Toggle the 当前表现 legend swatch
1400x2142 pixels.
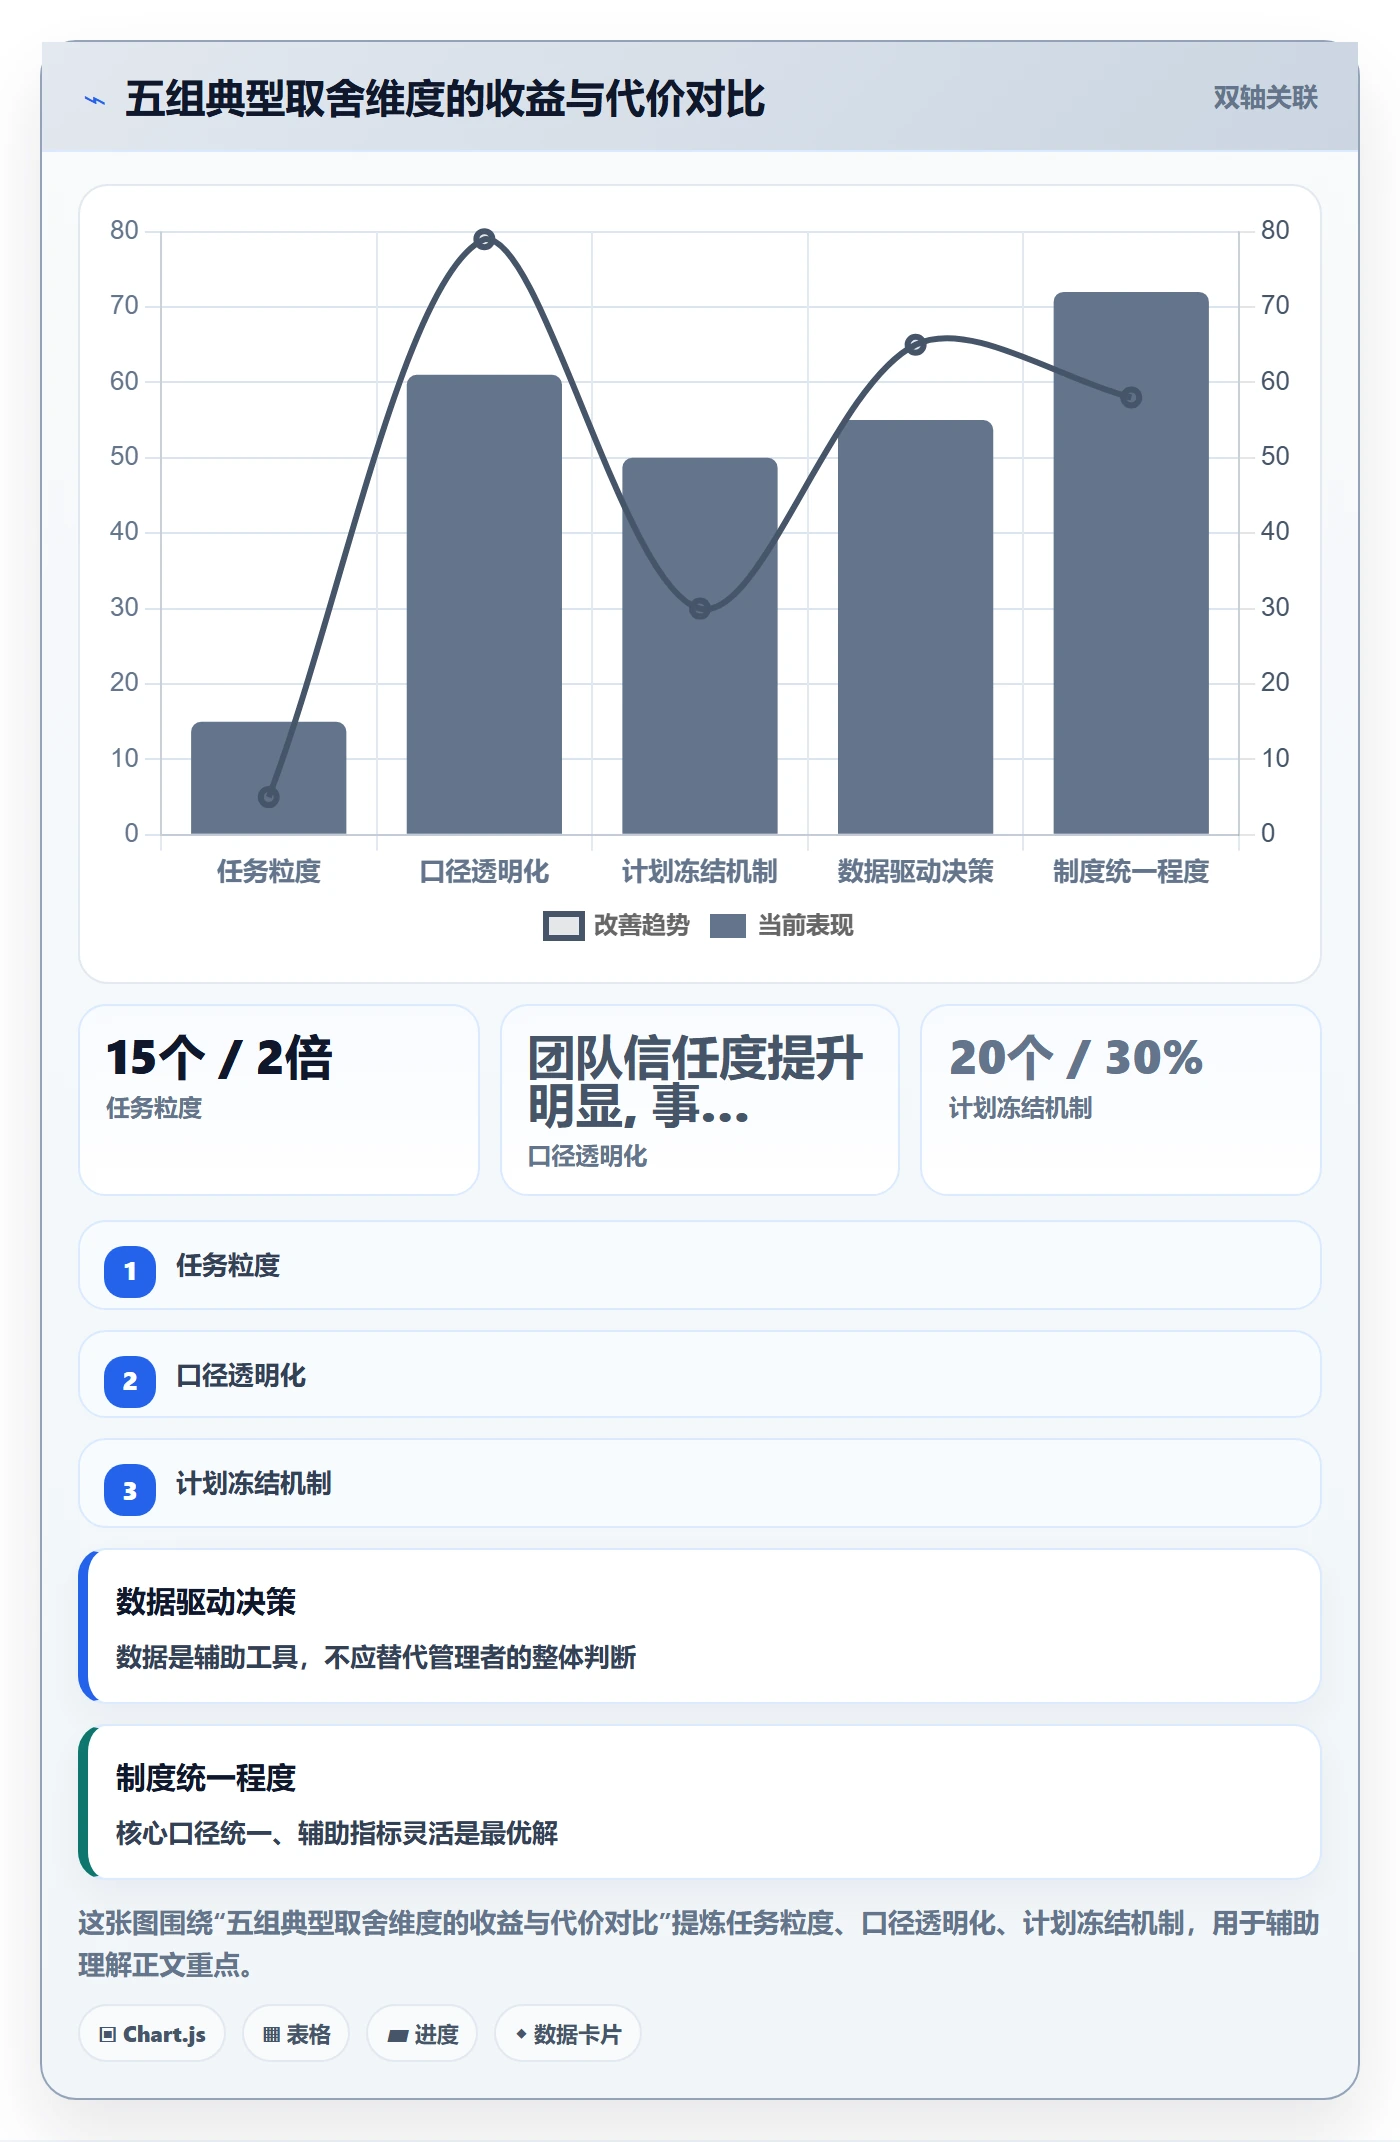pos(727,926)
